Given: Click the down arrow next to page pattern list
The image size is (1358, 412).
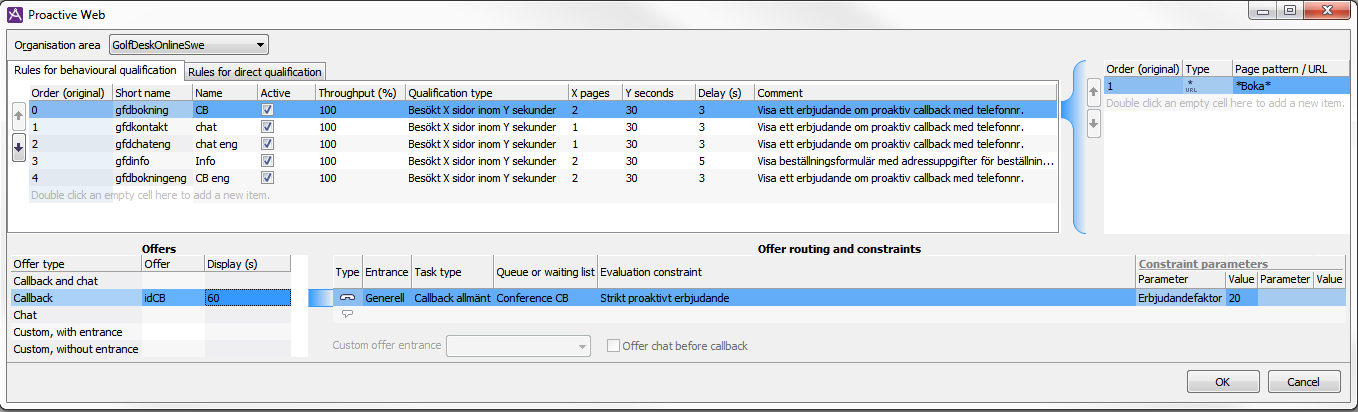Looking at the screenshot, I should coord(1093,125).
